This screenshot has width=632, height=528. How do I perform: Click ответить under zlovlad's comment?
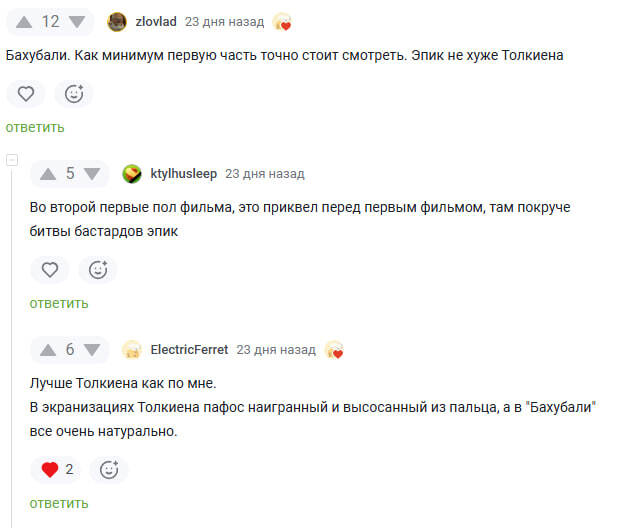click(x=35, y=127)
